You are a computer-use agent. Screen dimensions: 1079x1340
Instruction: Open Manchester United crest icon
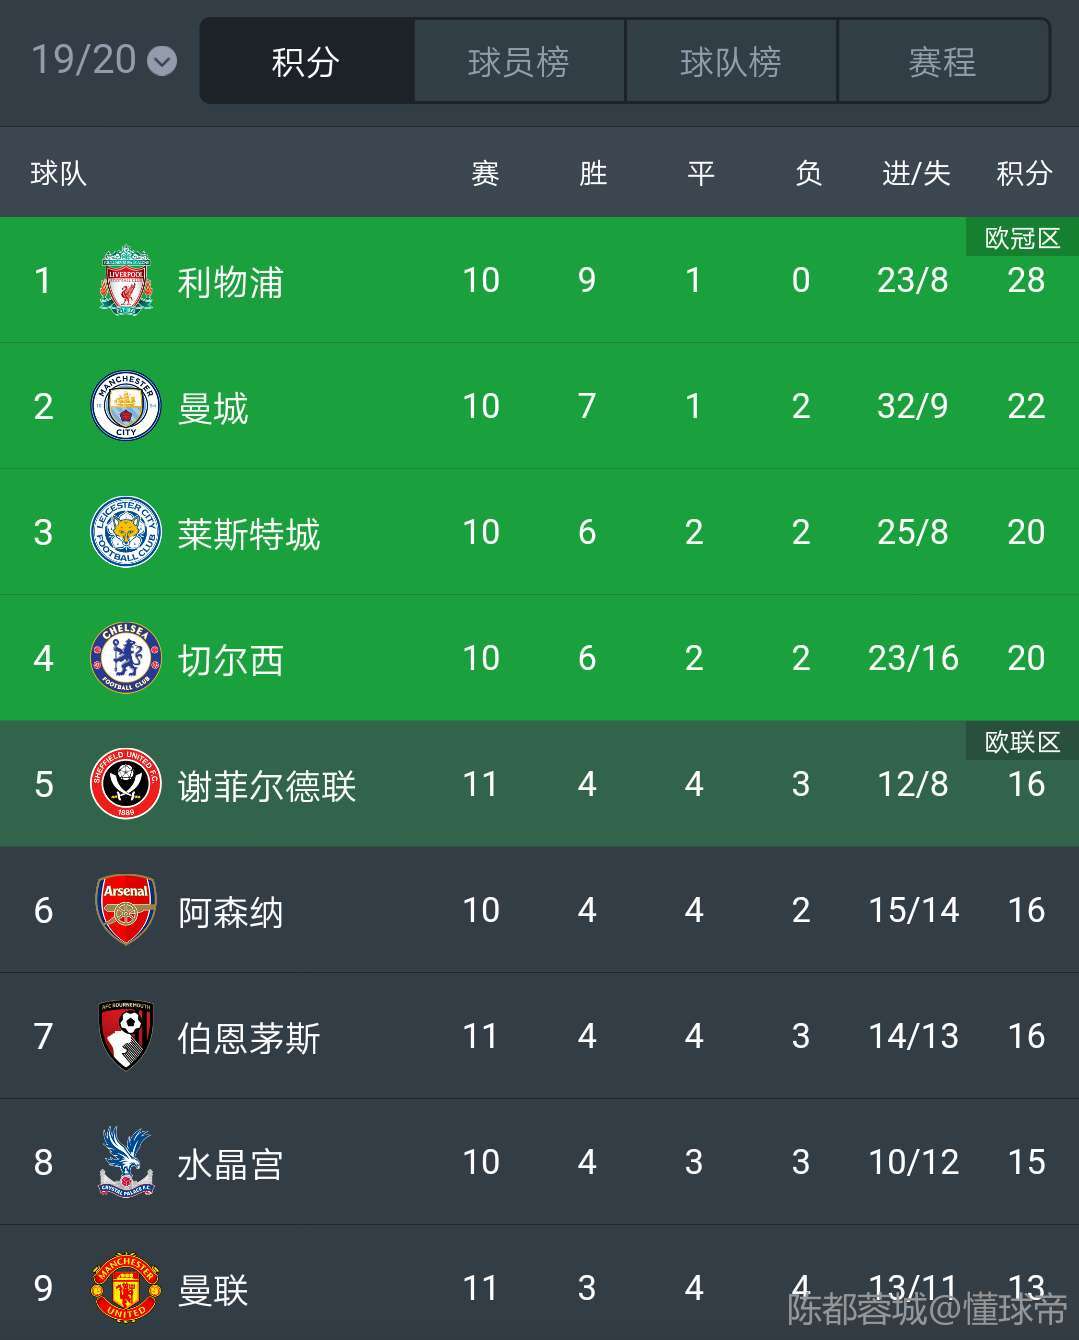(x=126, y=1288)
